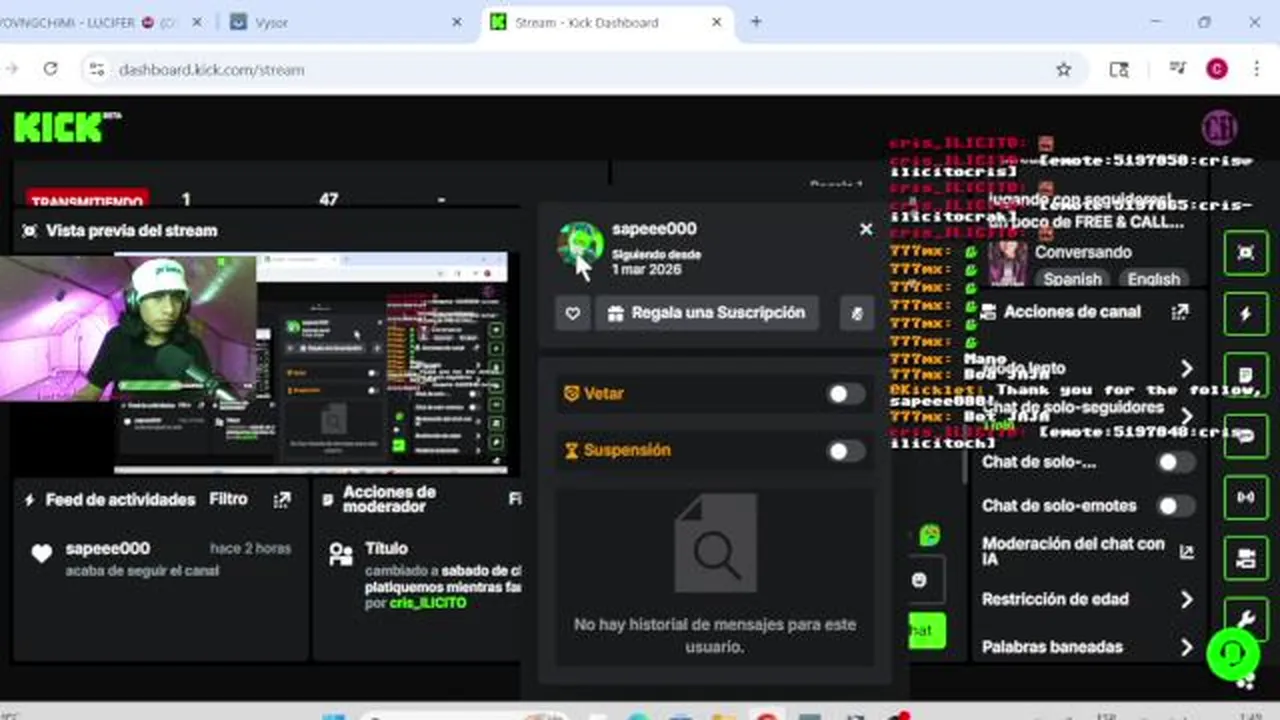Click the address bar dashboard.kick.com/stream
The image size is (1280, 720).
tap(211, 70)
